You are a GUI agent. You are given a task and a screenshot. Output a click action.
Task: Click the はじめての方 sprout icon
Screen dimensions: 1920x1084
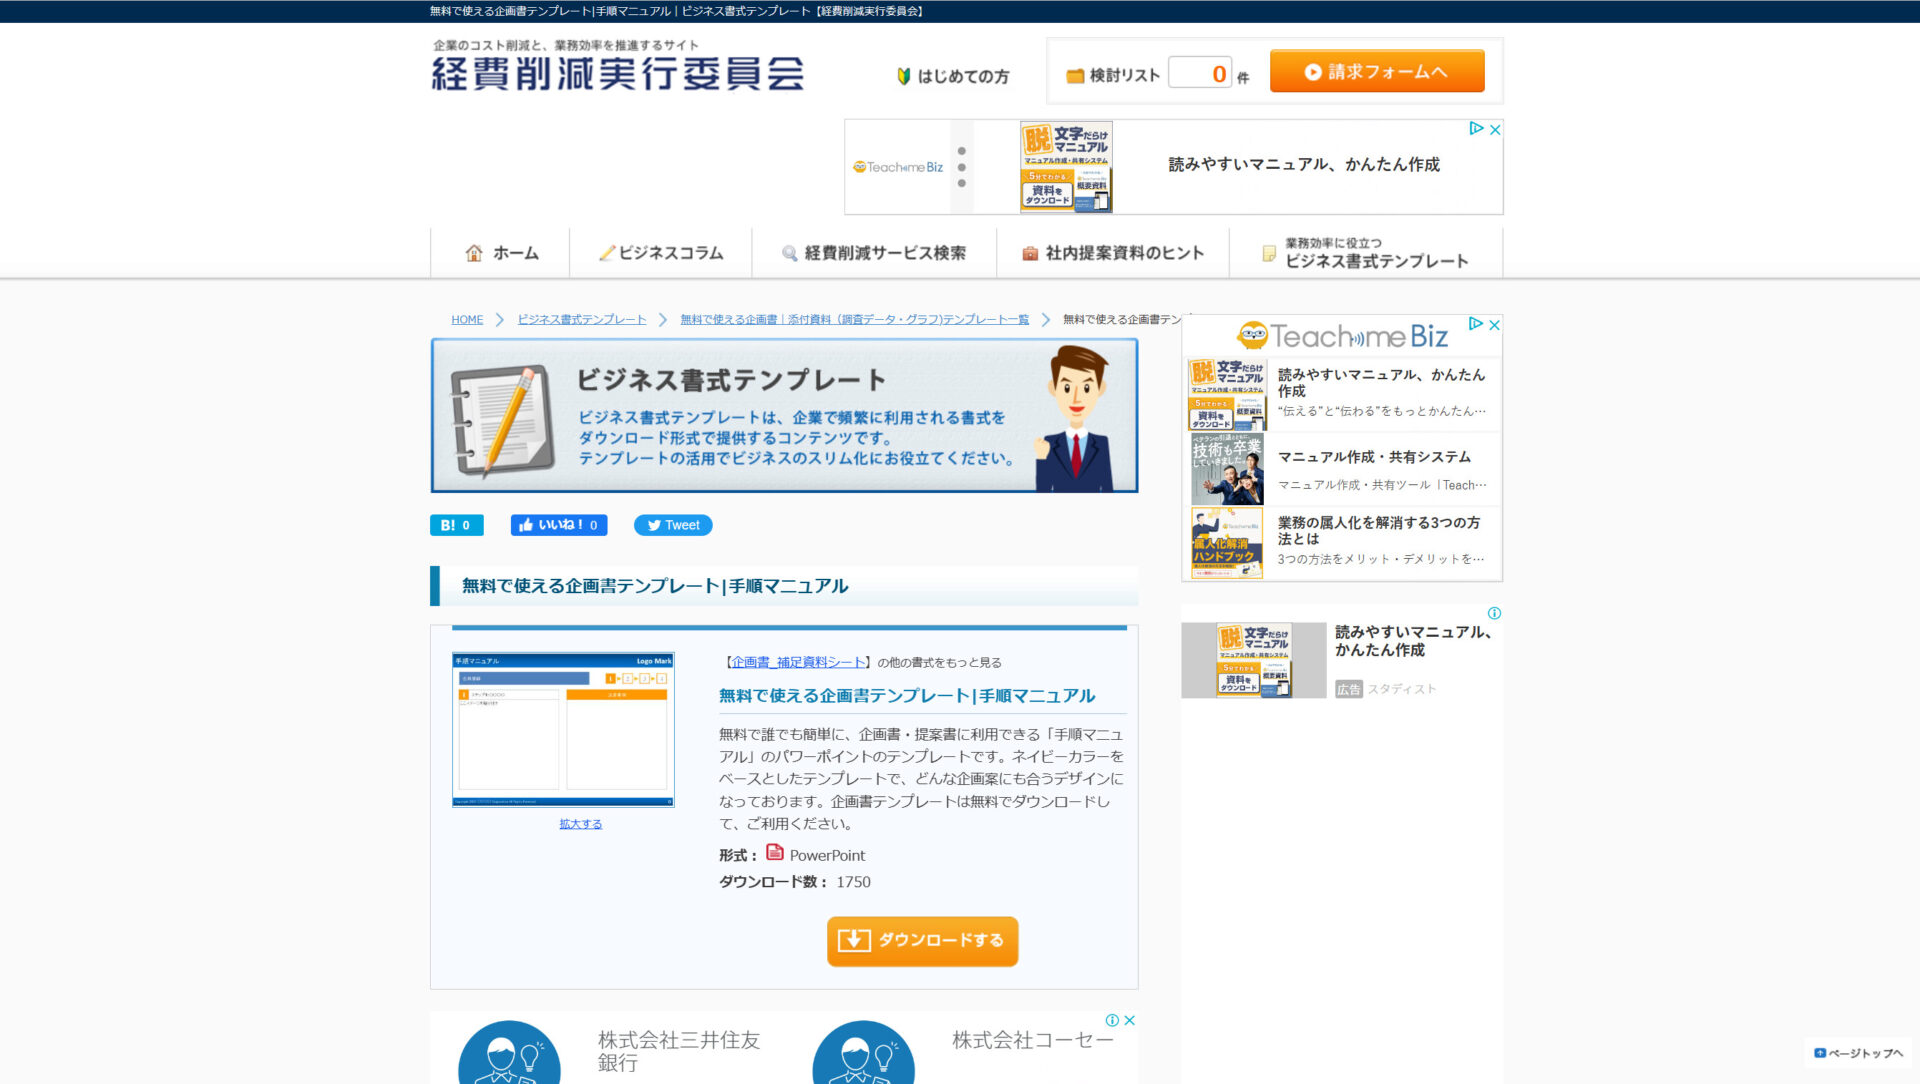tap(905, 75)
